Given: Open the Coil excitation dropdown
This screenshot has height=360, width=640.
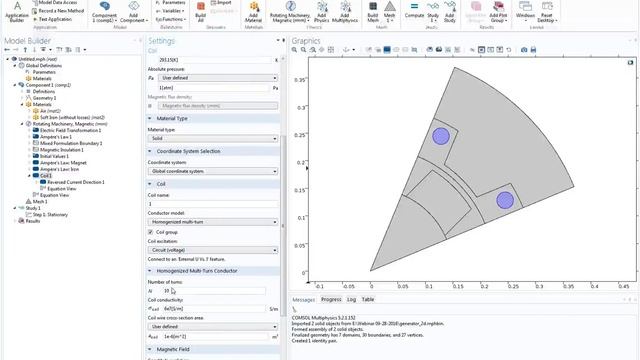Looking at the screenshot, I should pyautogui.click(x=213, y=250).
